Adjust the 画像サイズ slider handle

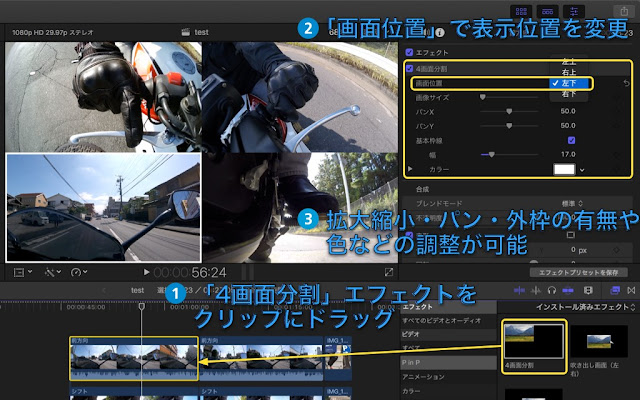(x=482, y=97)
